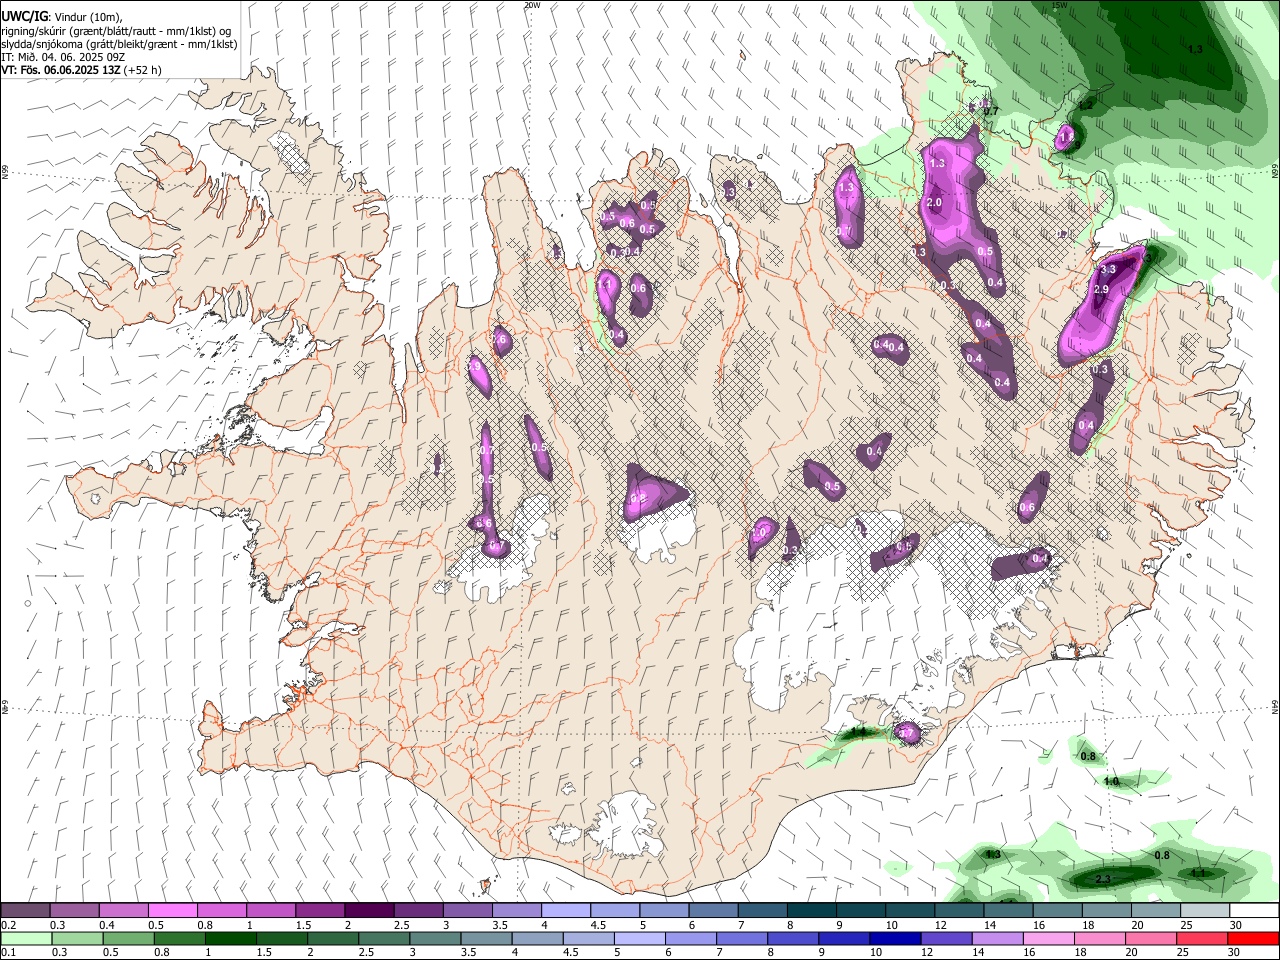The height and width of the screenshot is (960, 1280).
Task: Click the dark teal 8–9 swatch on the snow scale
Action: coord(810,910)
